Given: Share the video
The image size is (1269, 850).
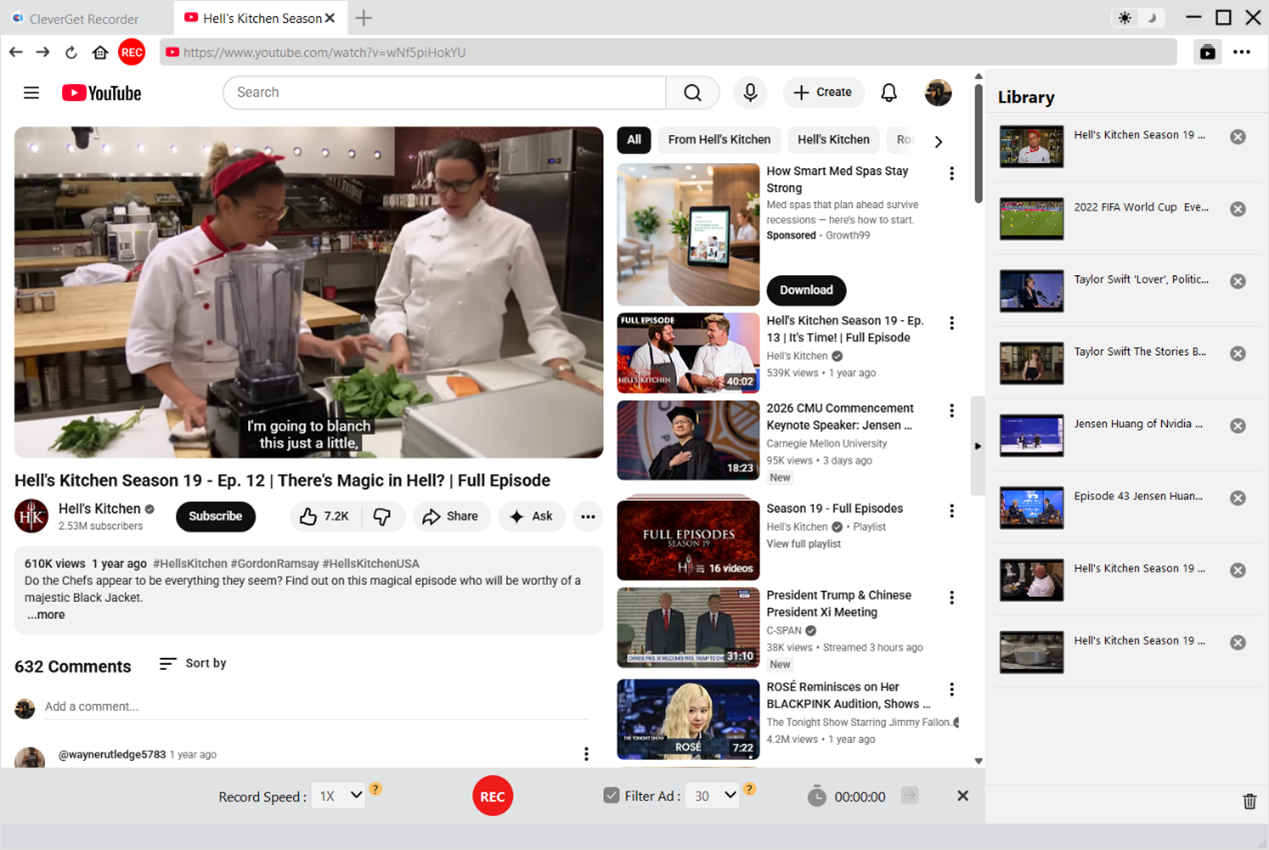Looking at the screenshot, I should click(451, 516).
